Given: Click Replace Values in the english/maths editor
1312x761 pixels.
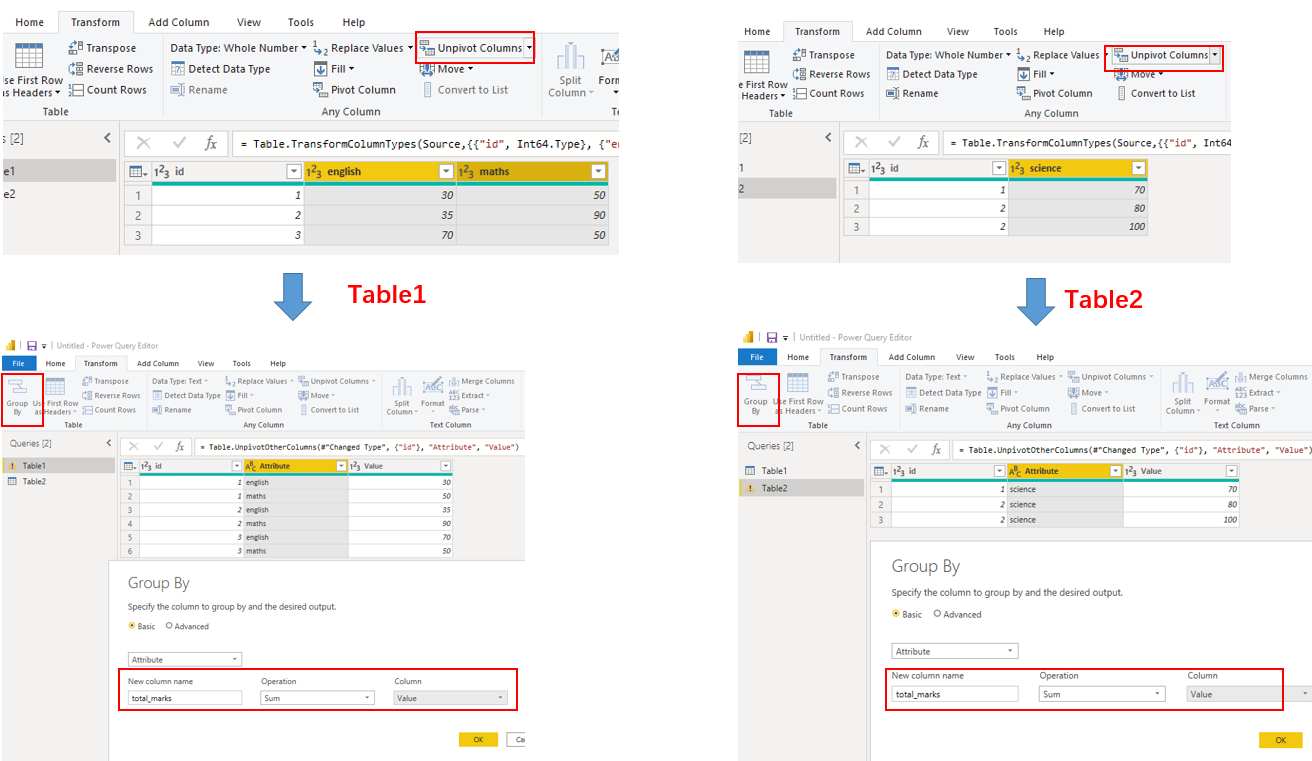Looking at the screenshot, I should [359, 48].
